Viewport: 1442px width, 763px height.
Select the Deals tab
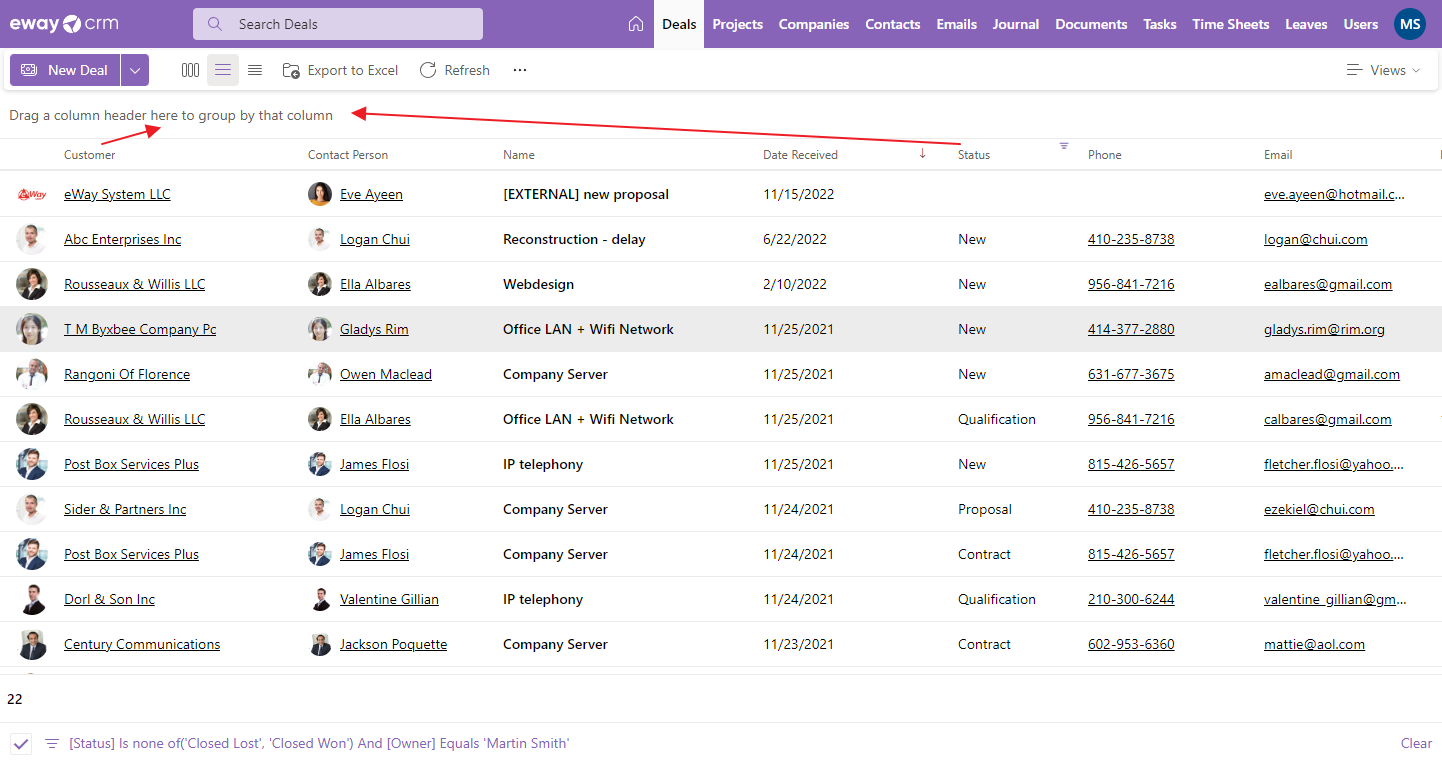(679, 24)
